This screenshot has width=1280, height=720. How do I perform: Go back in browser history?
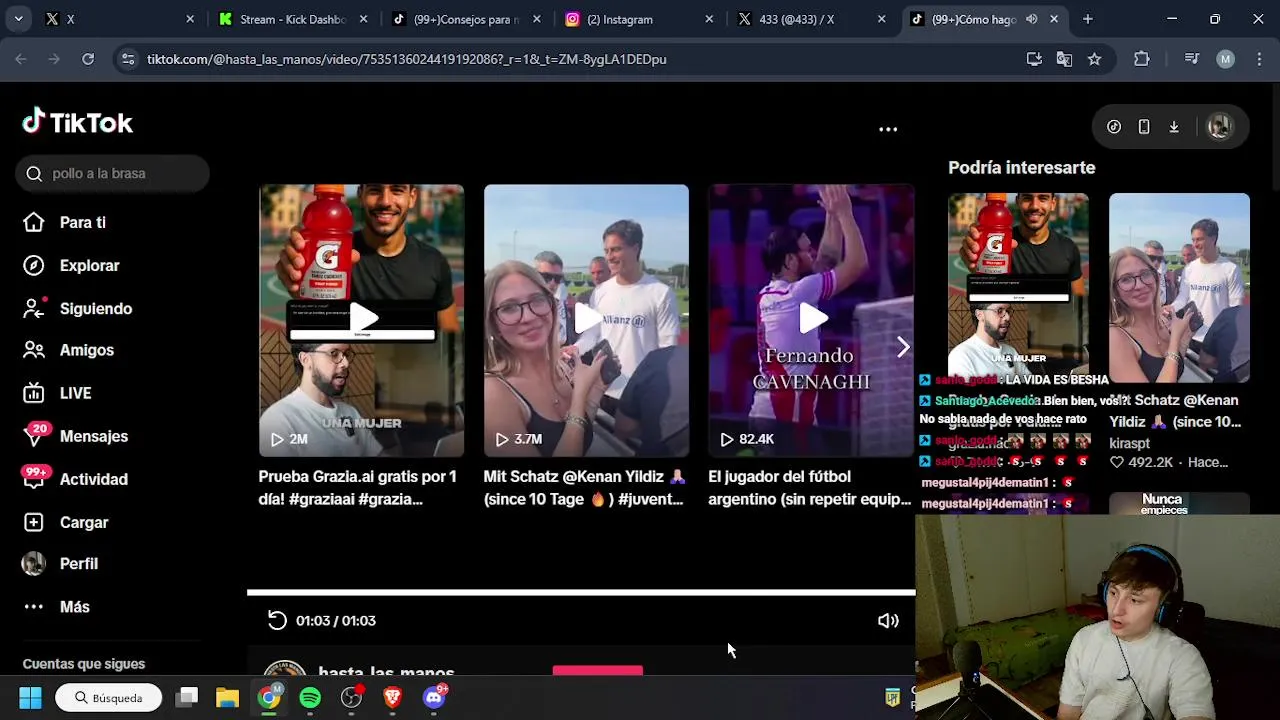tap(21, 59)
